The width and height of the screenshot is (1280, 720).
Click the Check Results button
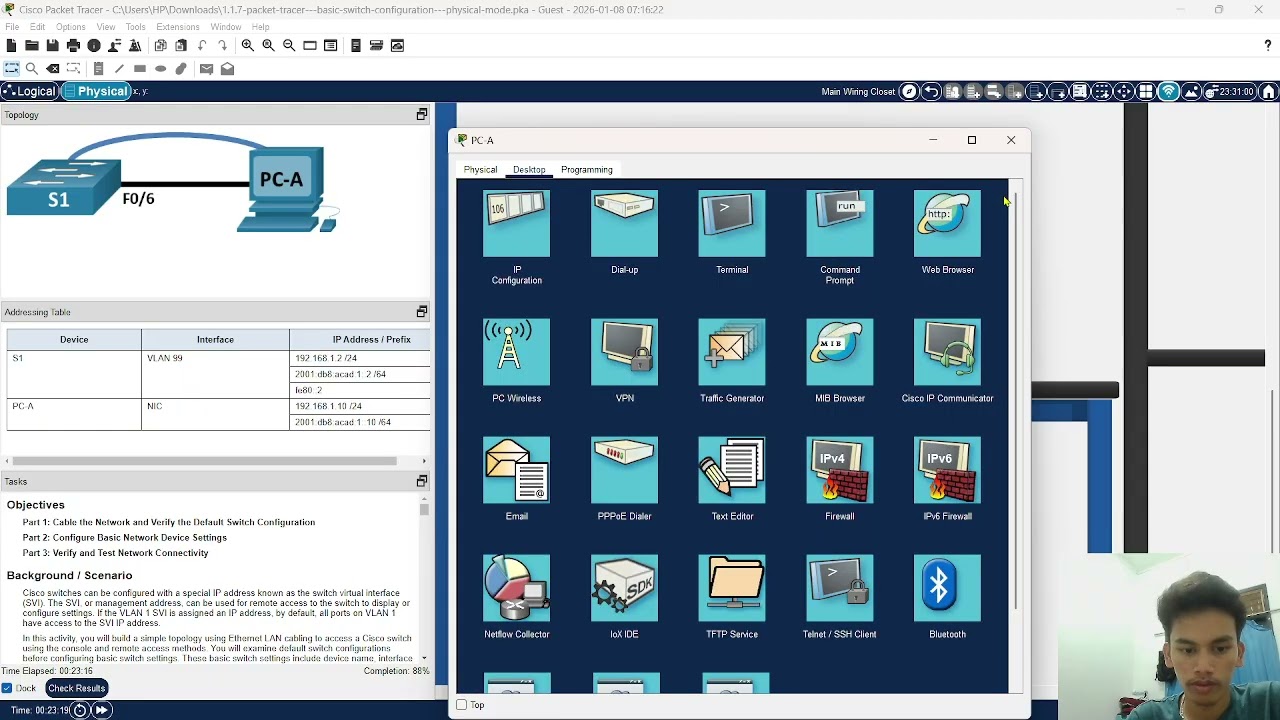(x=76, y=688)
